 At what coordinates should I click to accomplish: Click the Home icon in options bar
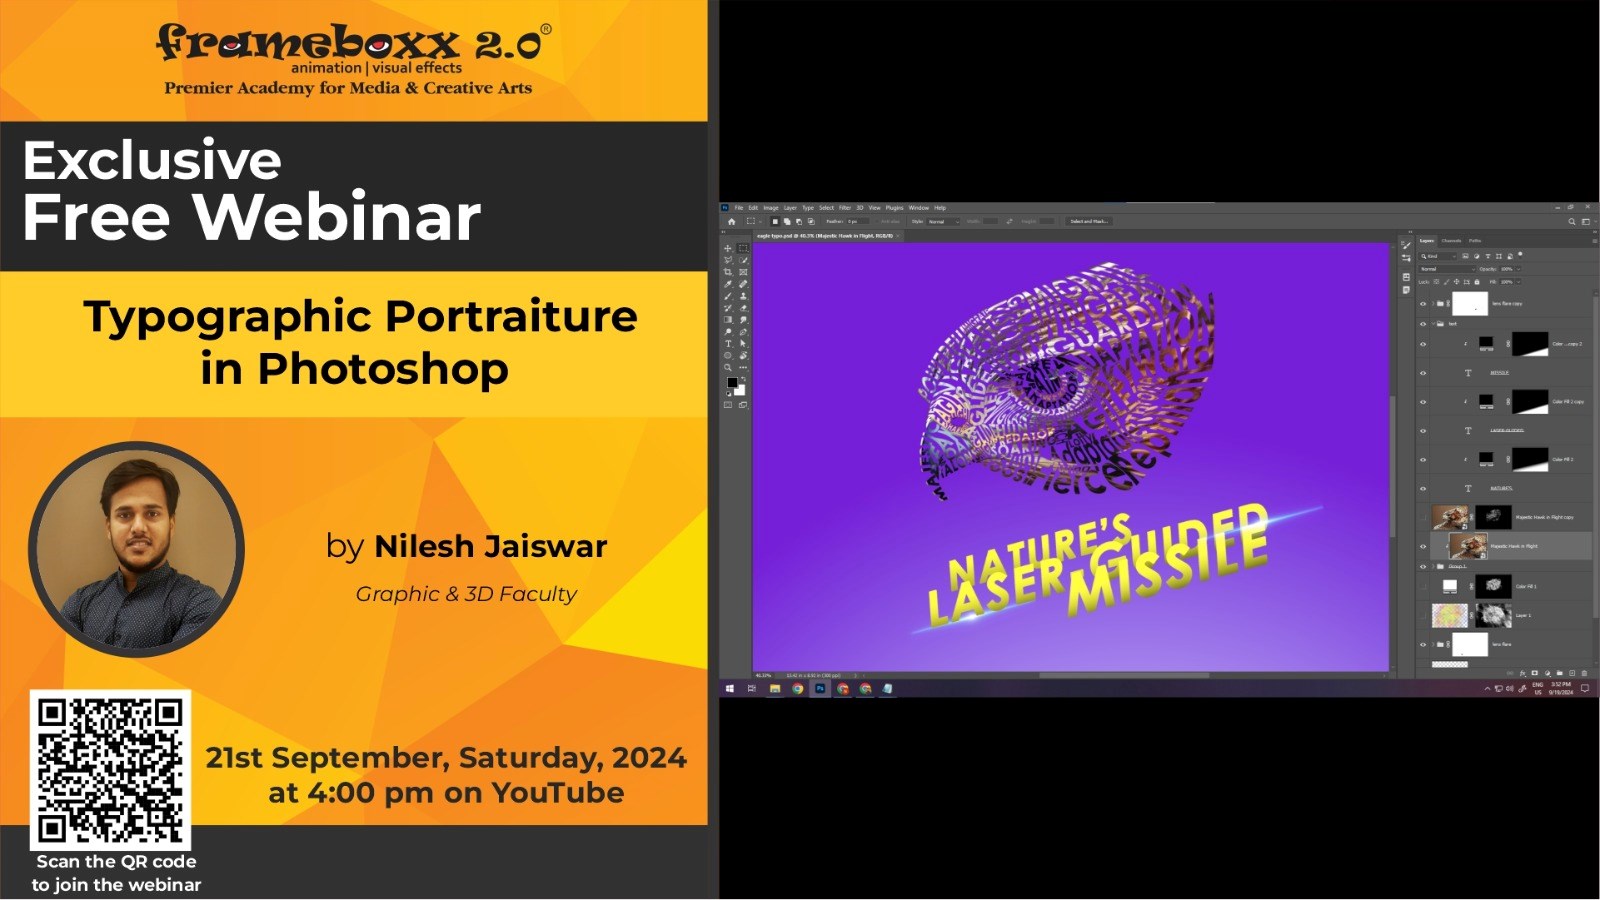click(x=731, y=221)
